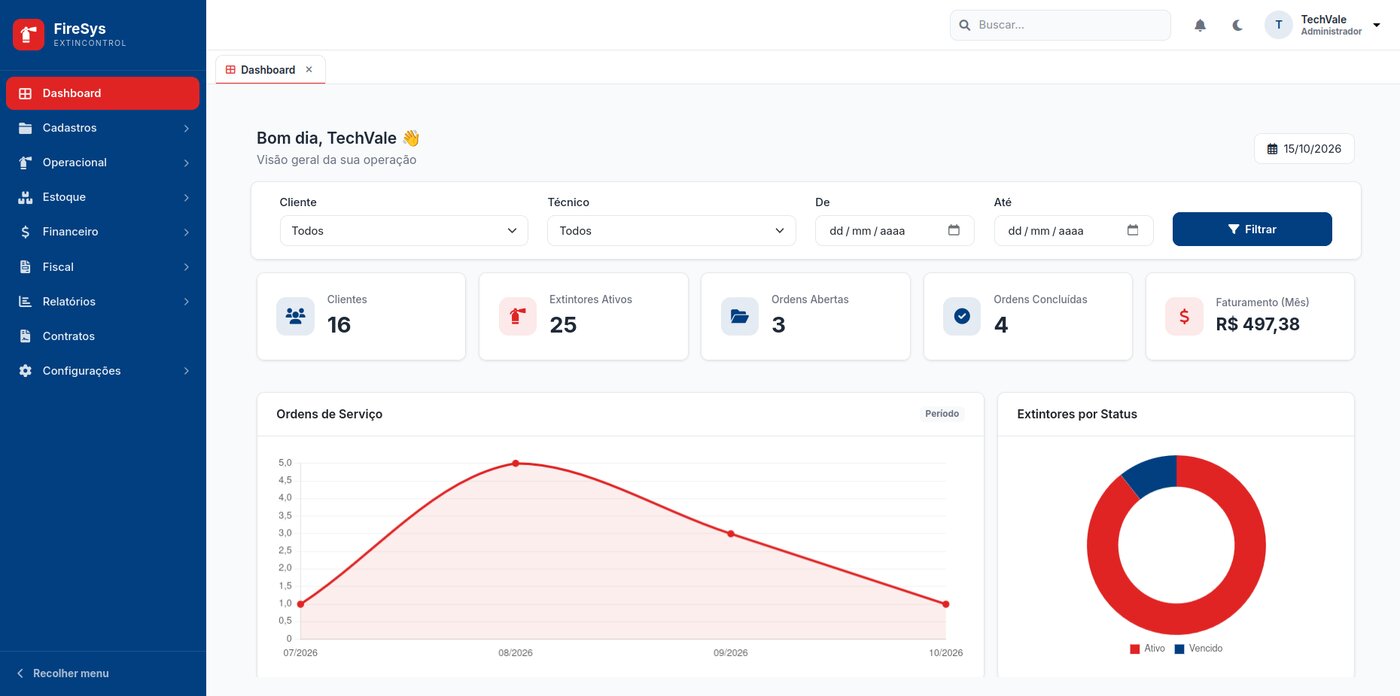
Task: Click the T user avatar
Action: [1278, 25]
